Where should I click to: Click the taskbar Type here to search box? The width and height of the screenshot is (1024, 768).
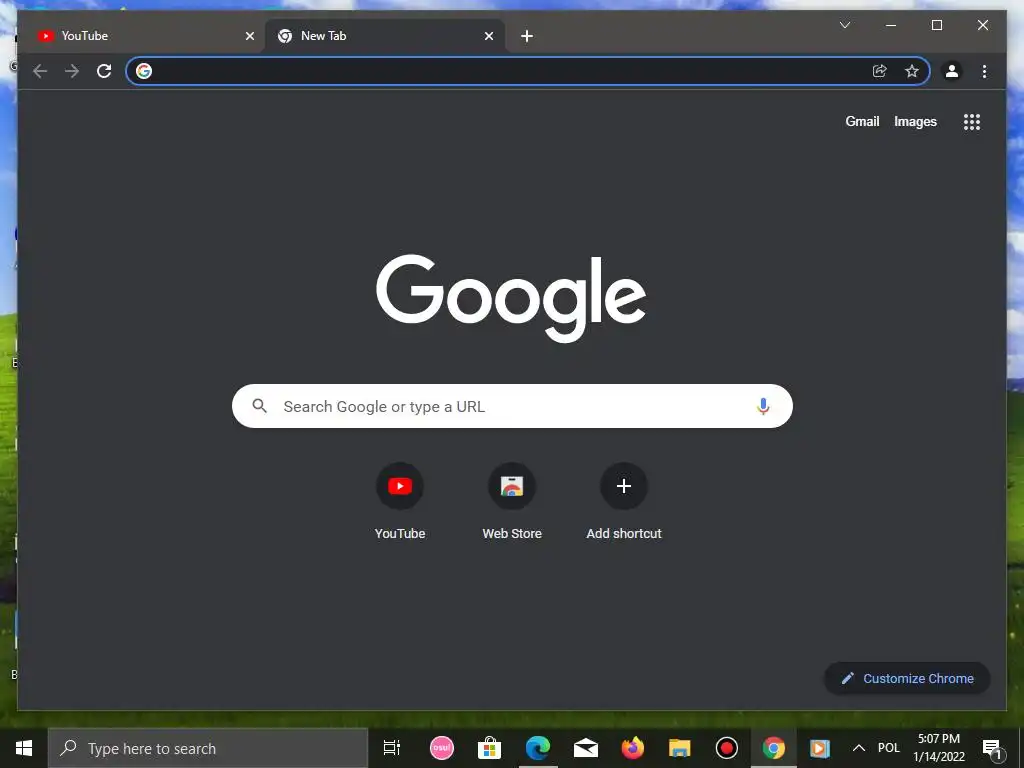[208, 748]
